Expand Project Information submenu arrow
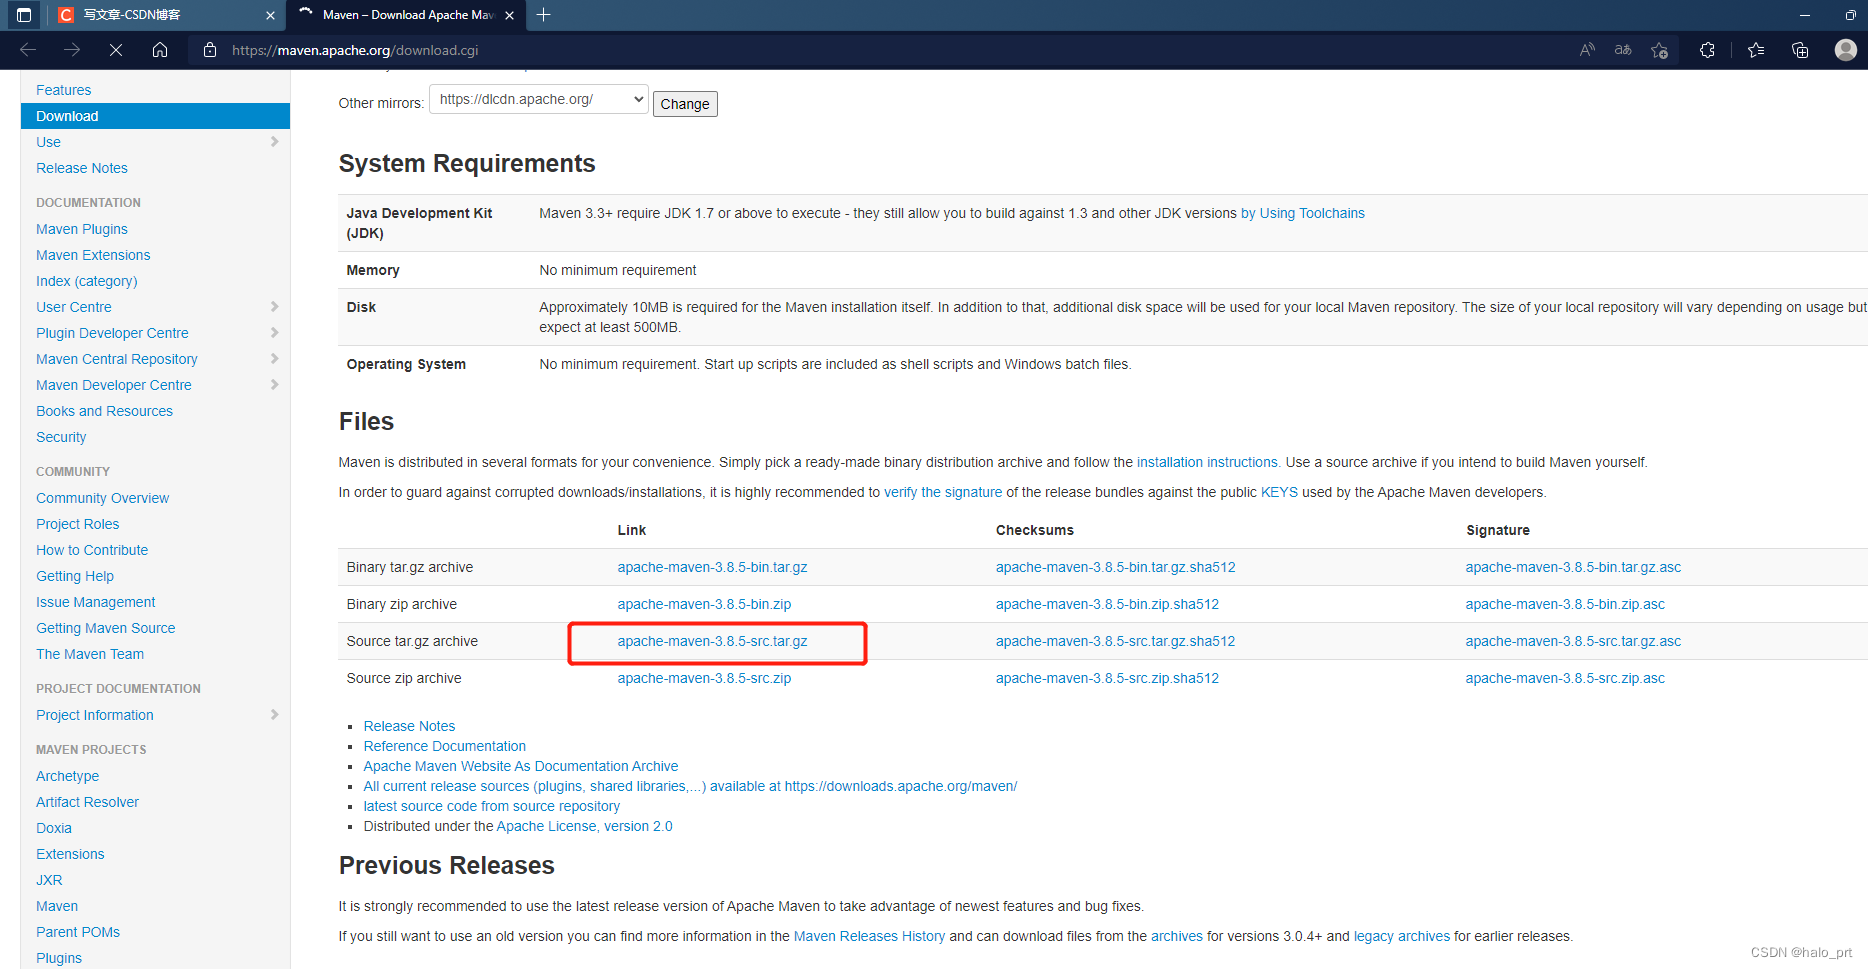 tap(274, 715)
